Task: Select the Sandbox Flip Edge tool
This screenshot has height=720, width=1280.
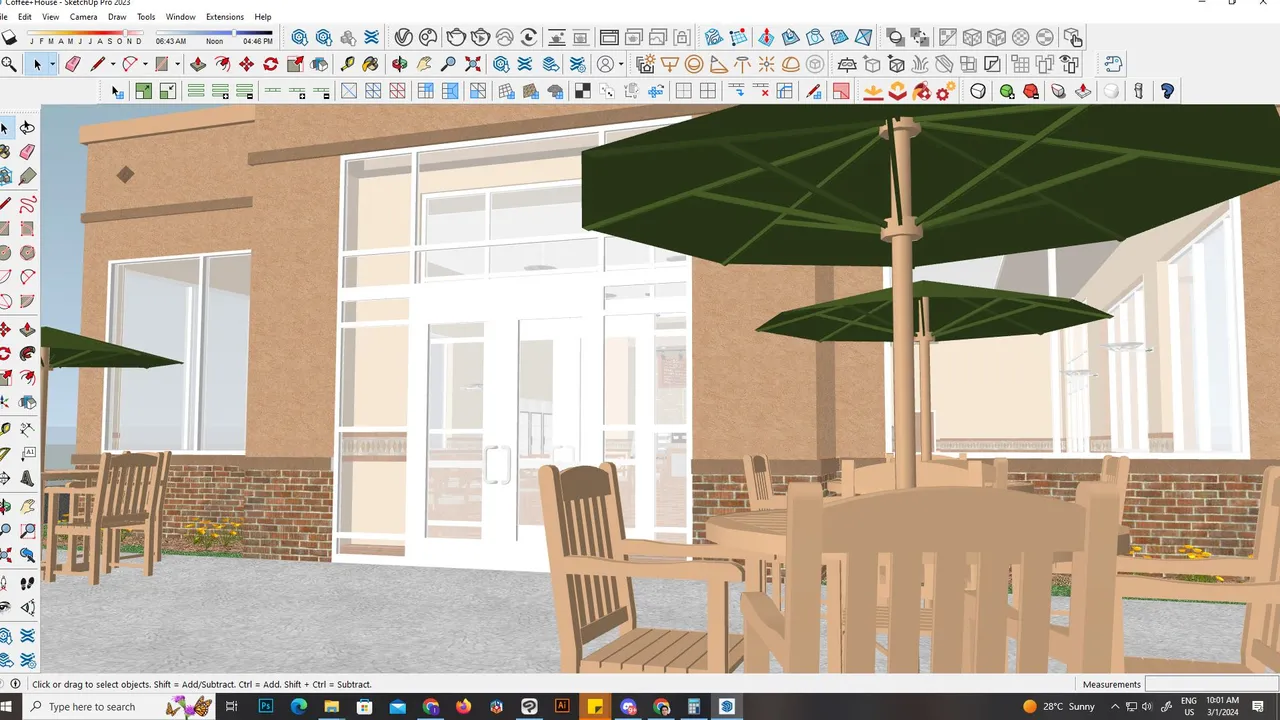Action: click(864, 37)
